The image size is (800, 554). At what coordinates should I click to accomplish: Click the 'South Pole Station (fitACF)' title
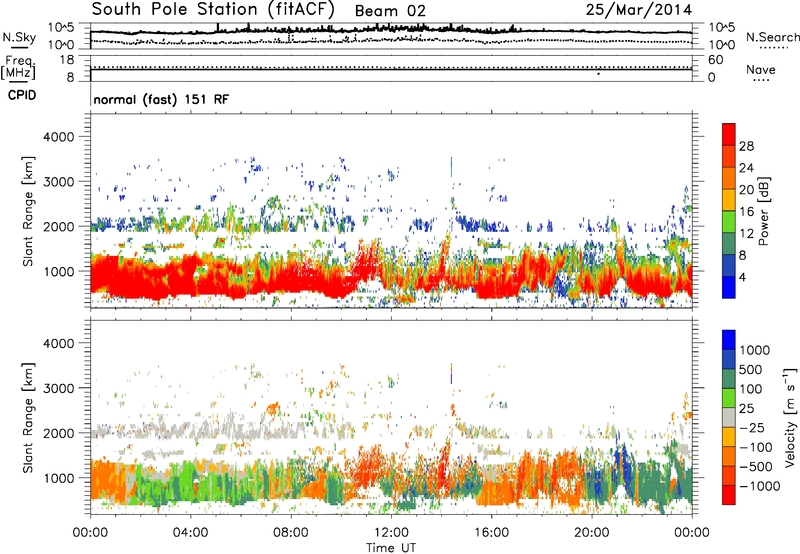point(212,10)
